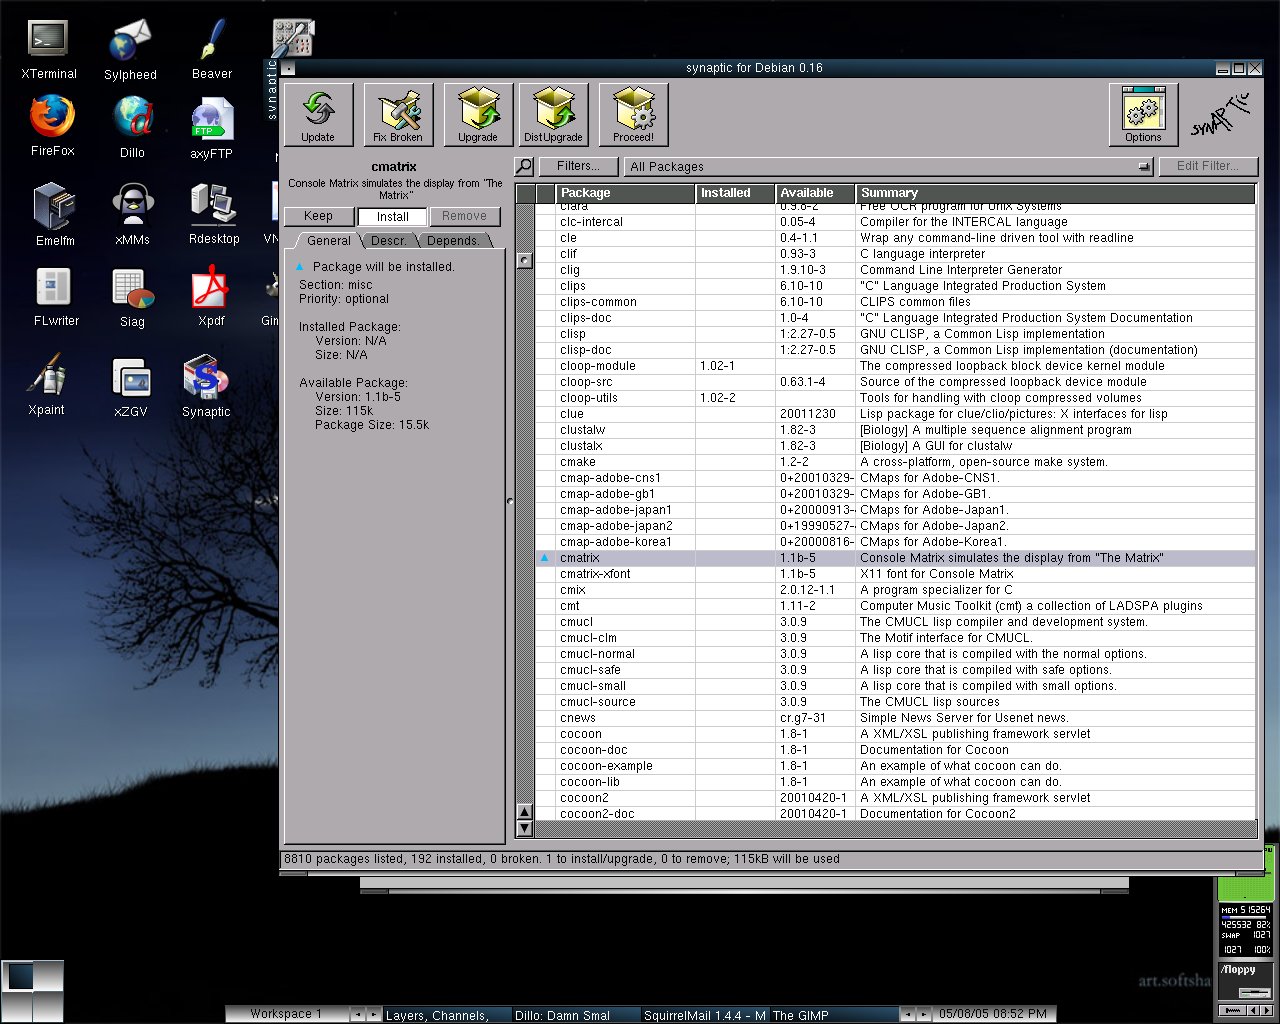Select the cloop-utils package row
The width and height of the screenshot is (1280, 1024).
[895, 398]
